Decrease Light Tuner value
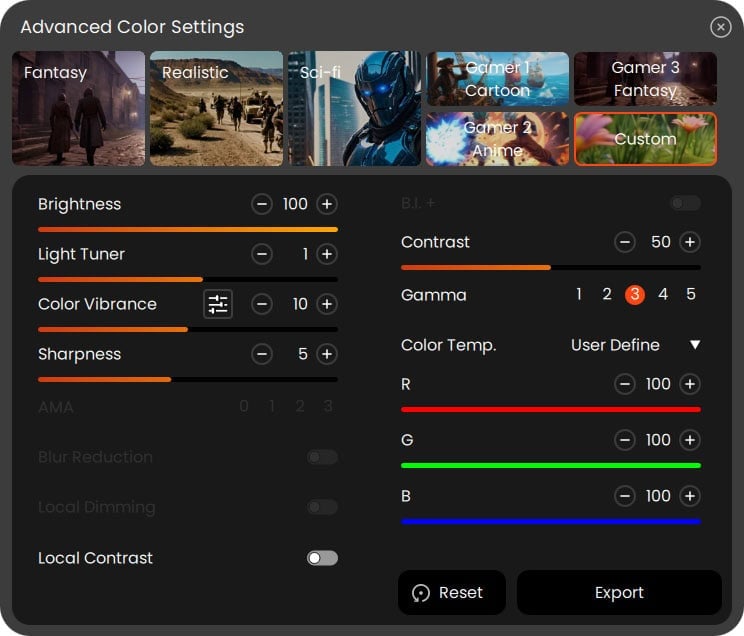Image resolution: width=744 pixels, height=636 pixels. coord(261,254)
